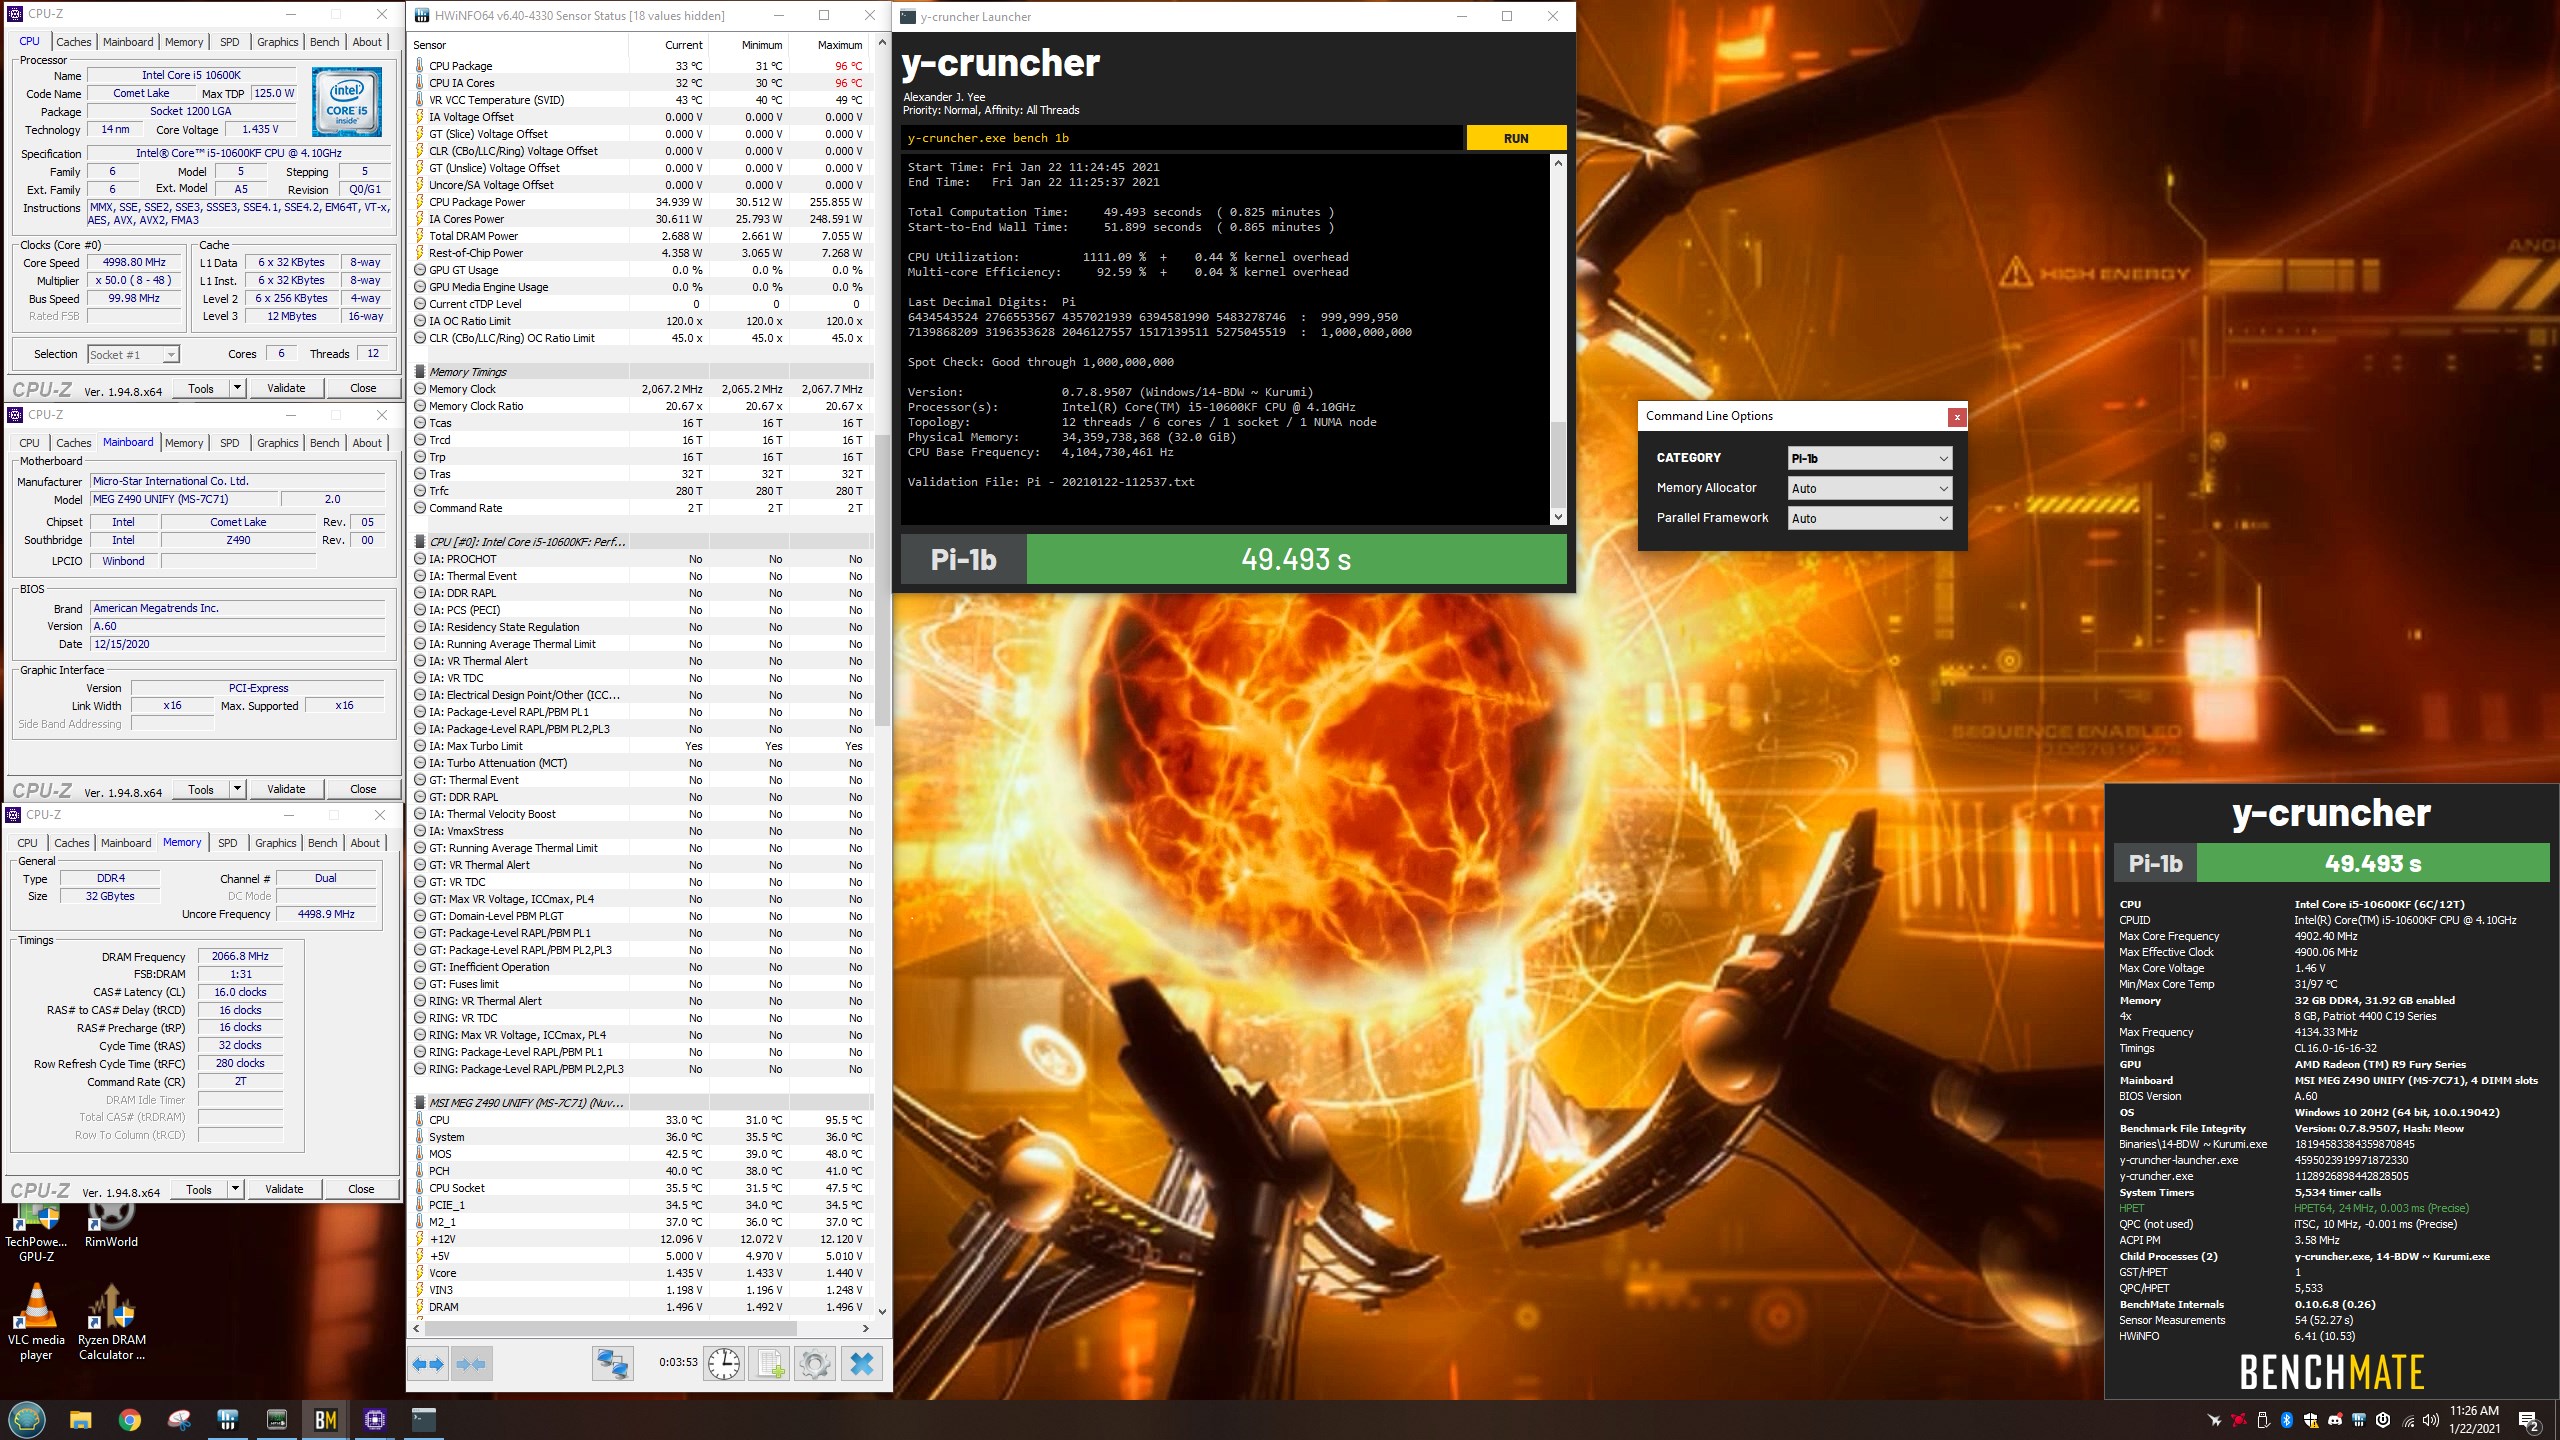Click Validate in Mainboard CPU-Z window

(x=286, y=789)
